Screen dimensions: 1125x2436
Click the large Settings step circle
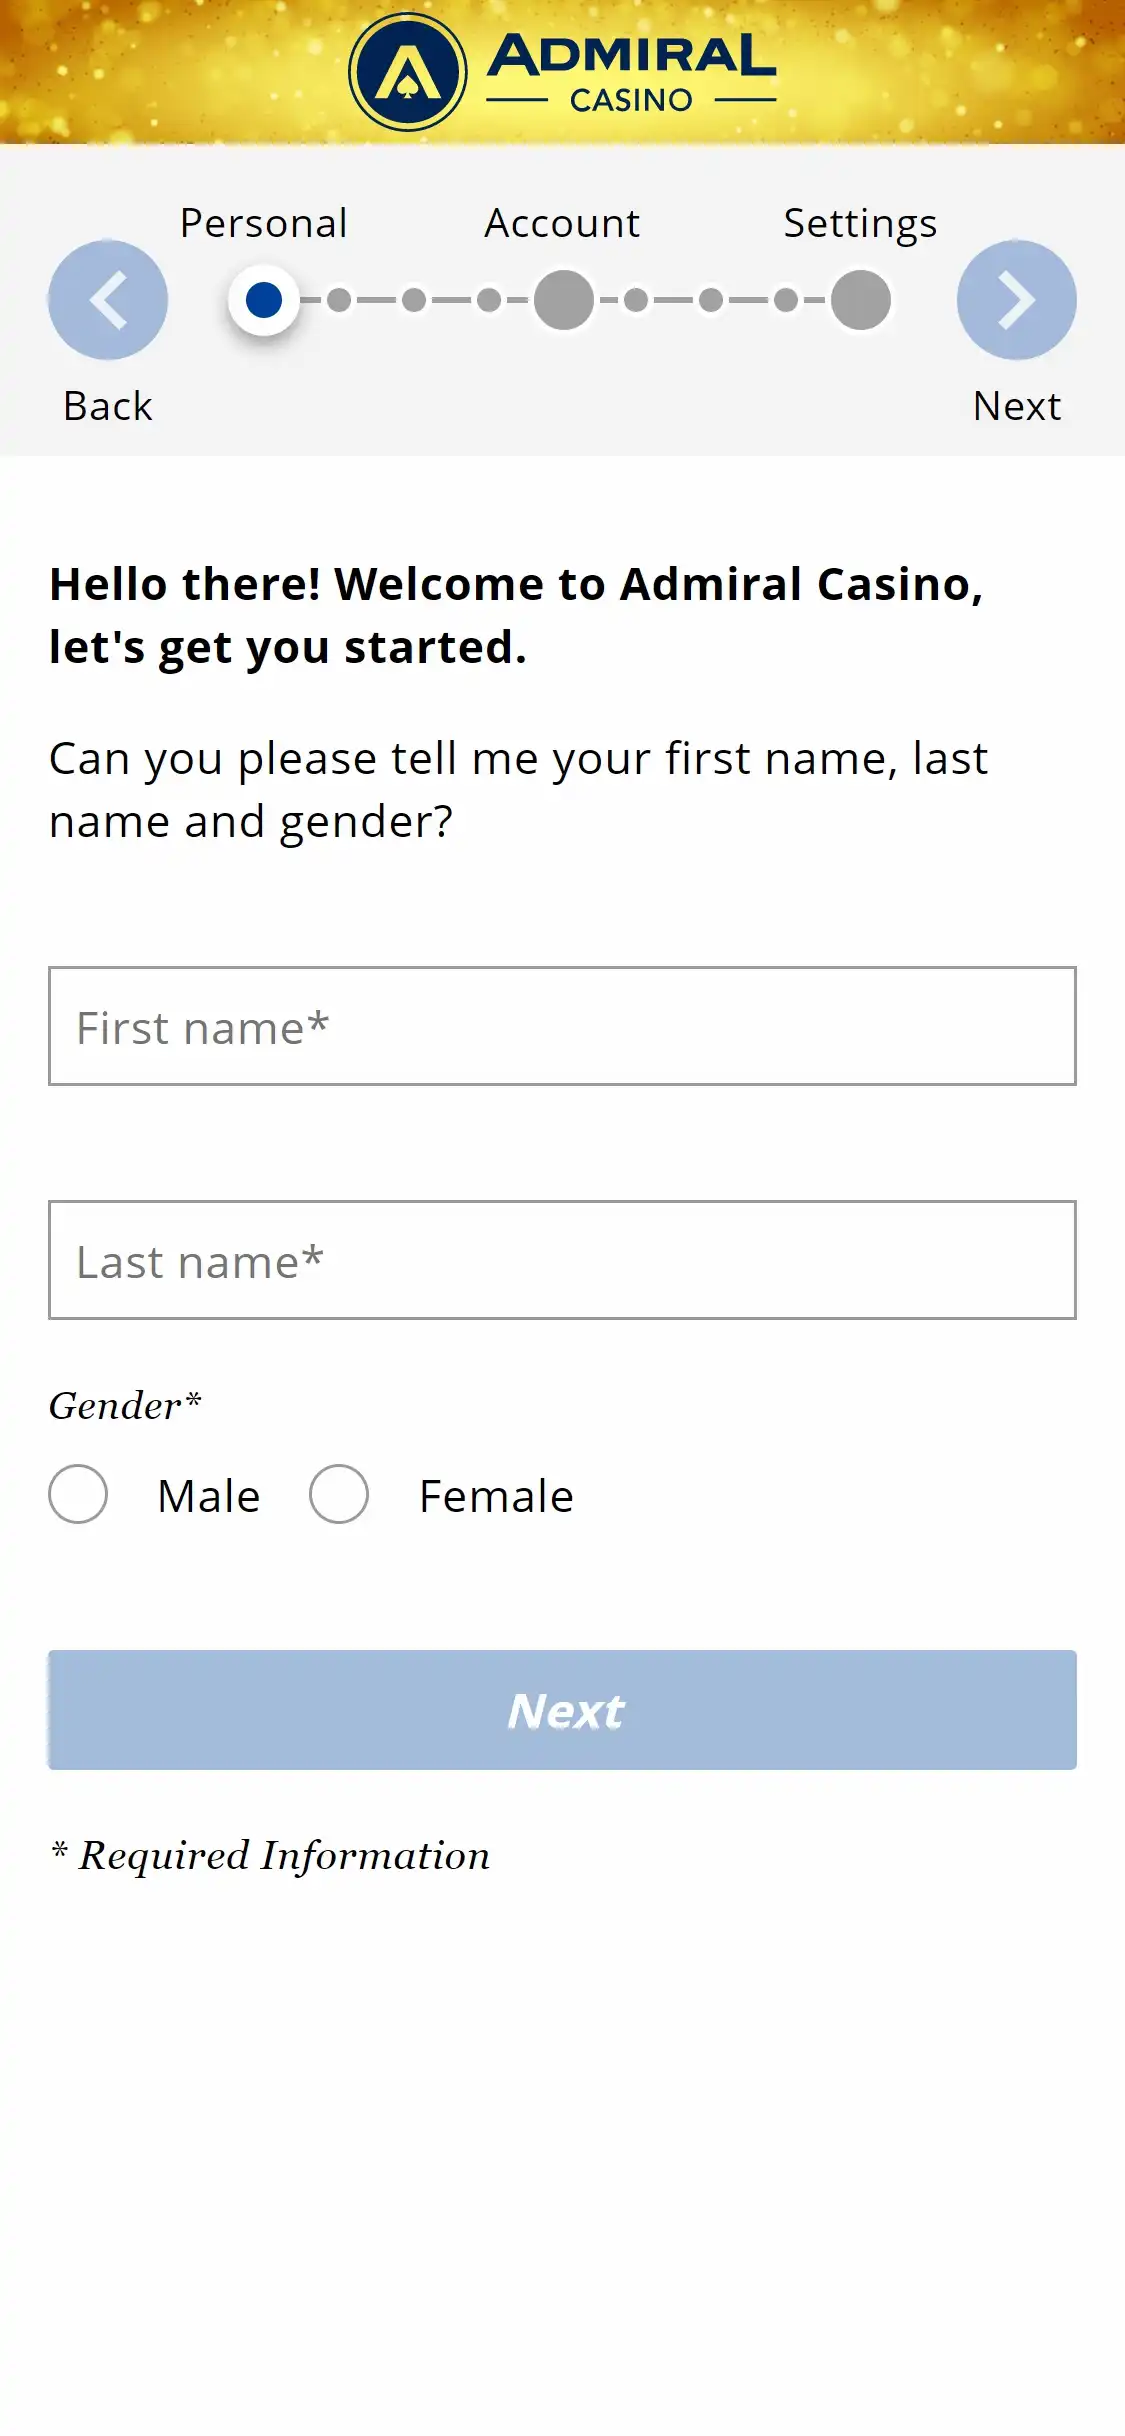click(x=861, y=300)
